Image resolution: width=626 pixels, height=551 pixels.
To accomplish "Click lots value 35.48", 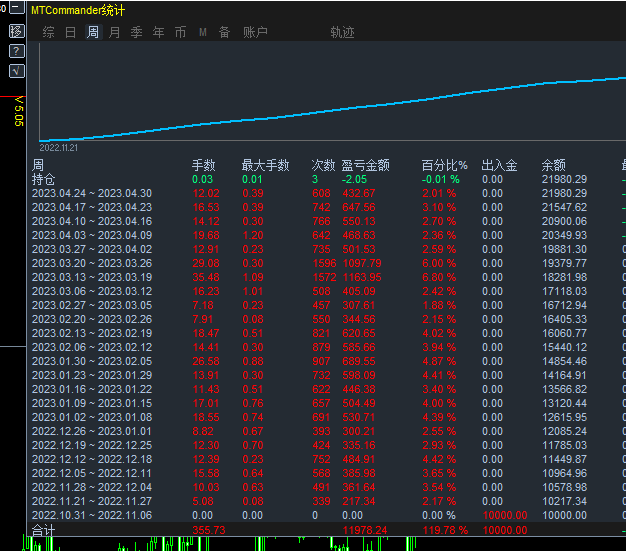I will (206, 277).
